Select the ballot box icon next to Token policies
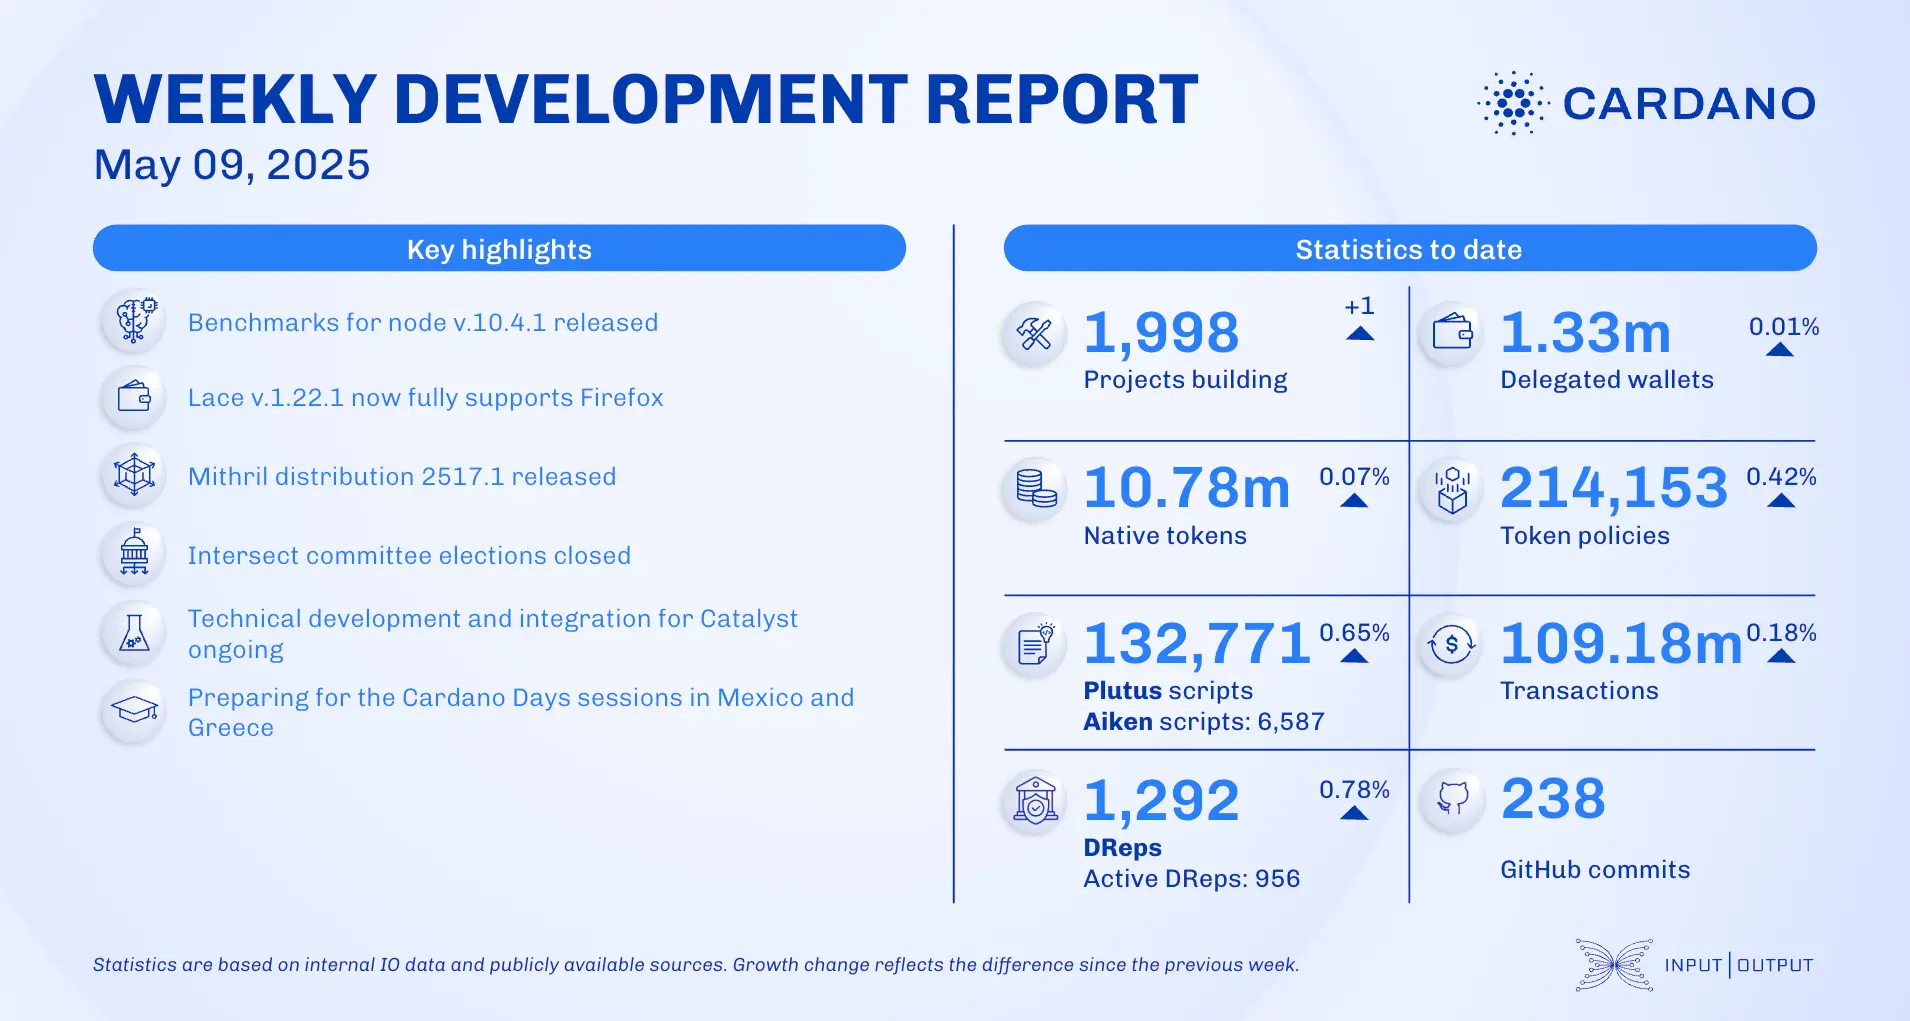This screenshot has height=1021, width=1910. (1452, 490)
